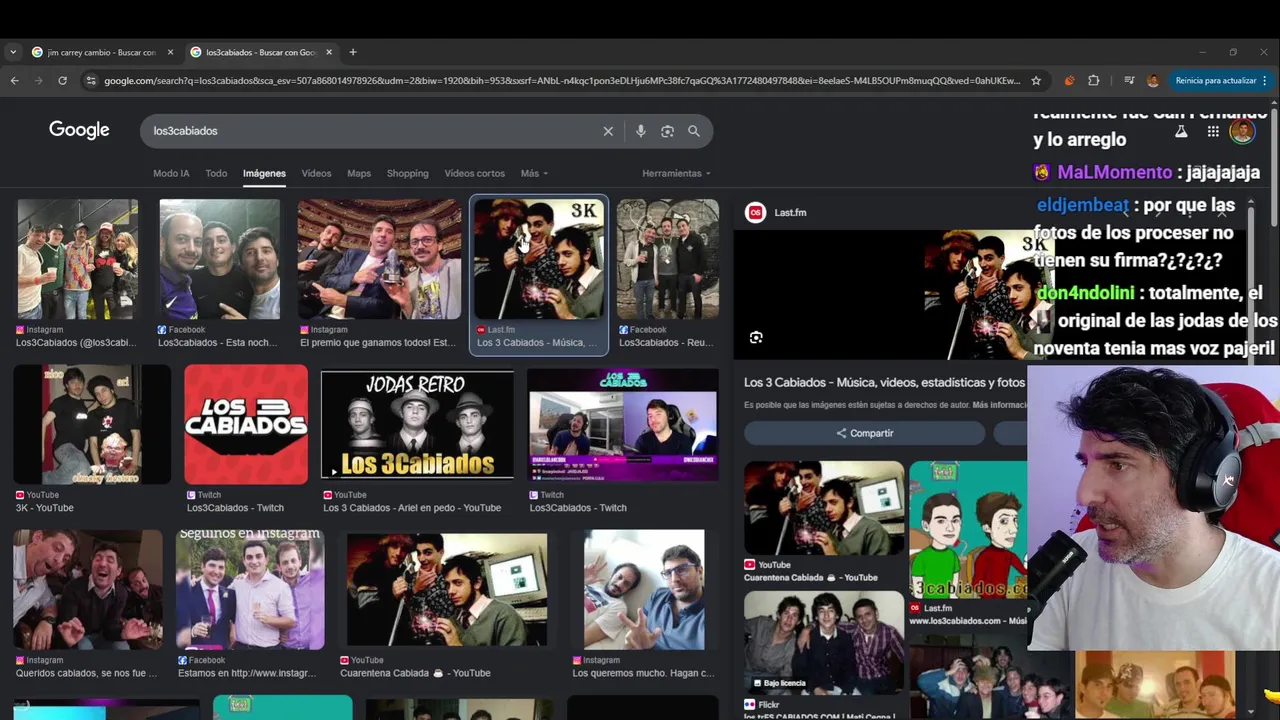
Task: Open the Instagram '@los3cabi...' group photo
Action: [x=77, y=259]
